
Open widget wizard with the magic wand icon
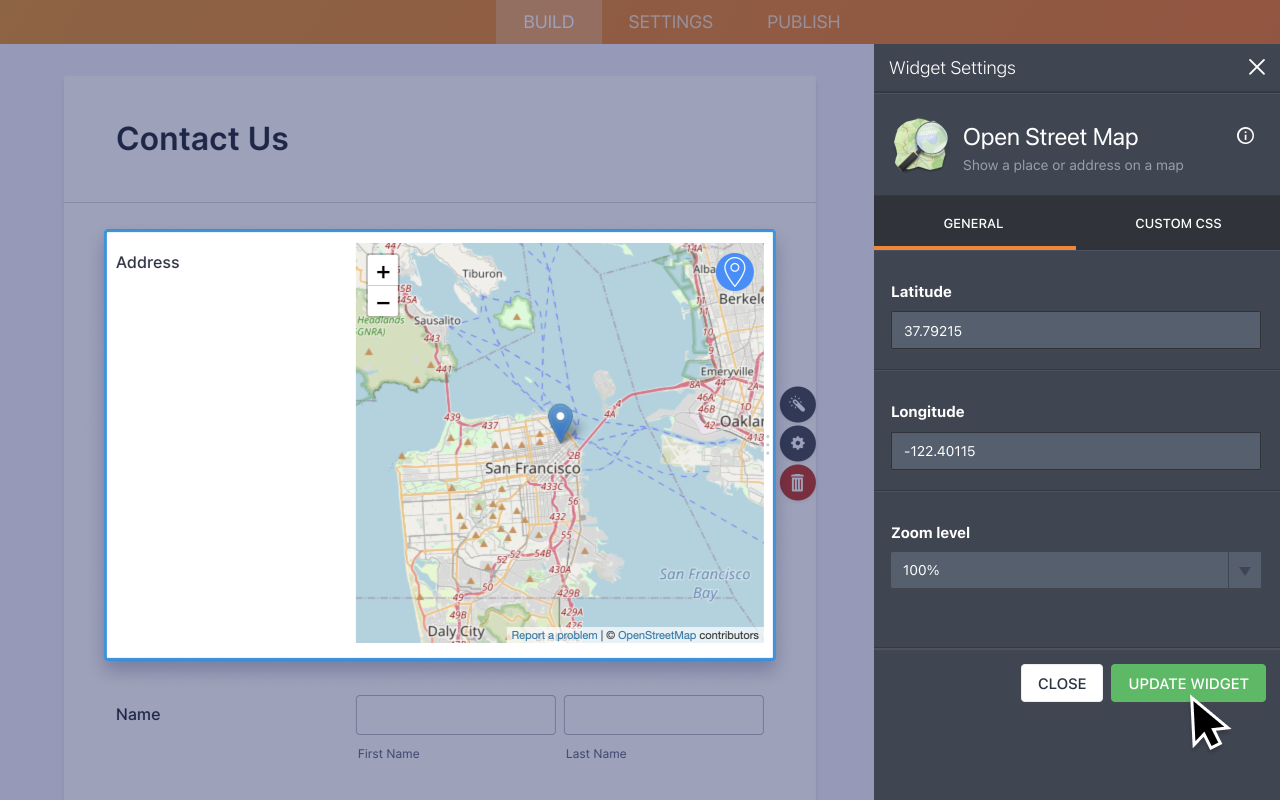pyautogui.click(x=797, y=404)
